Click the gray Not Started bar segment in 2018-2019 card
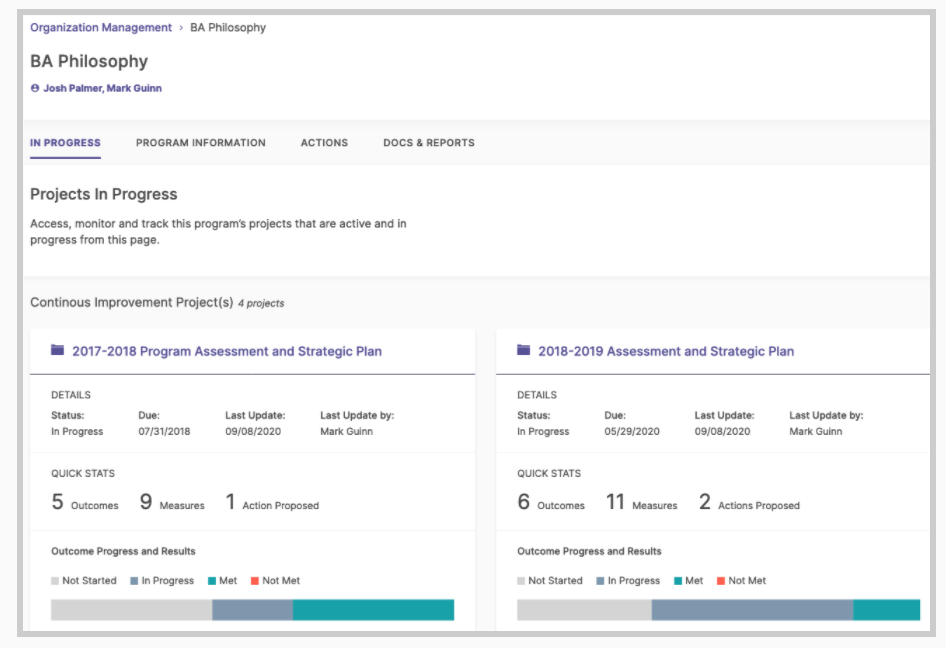The image size is (946, 648). click(x=585, y=610)
